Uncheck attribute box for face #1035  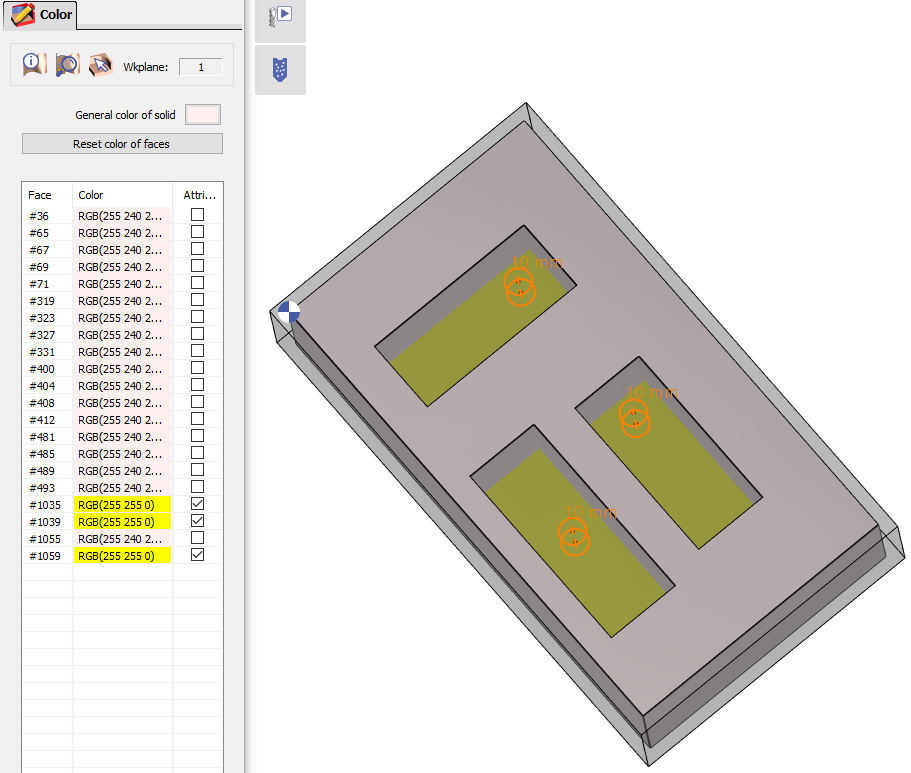(x=198, y=505)
